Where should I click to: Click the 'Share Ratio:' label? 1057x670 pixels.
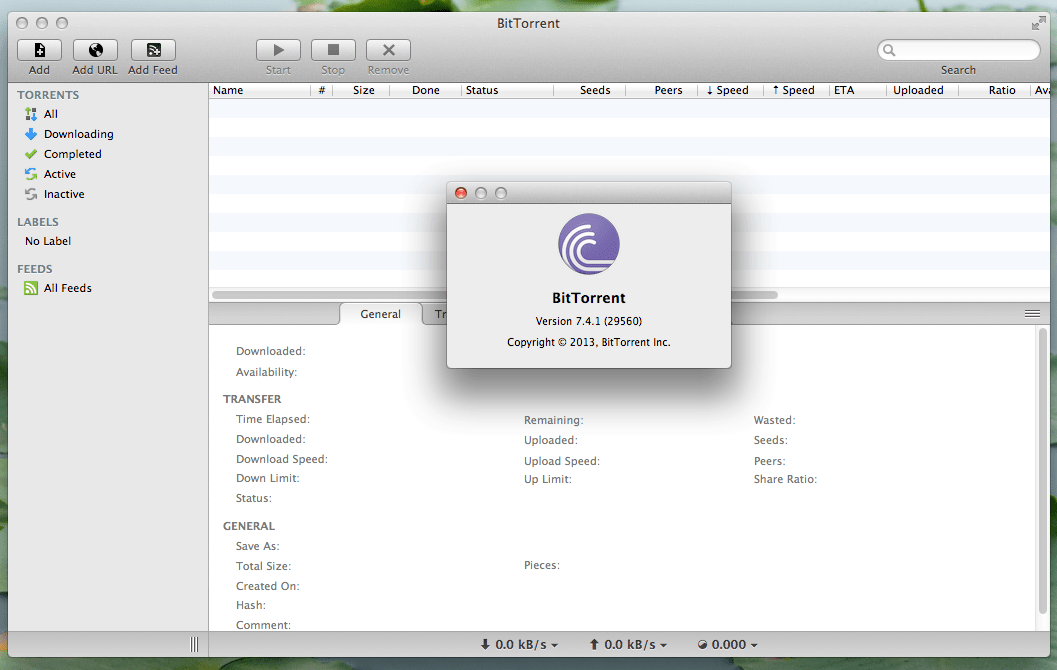[785, 479]
